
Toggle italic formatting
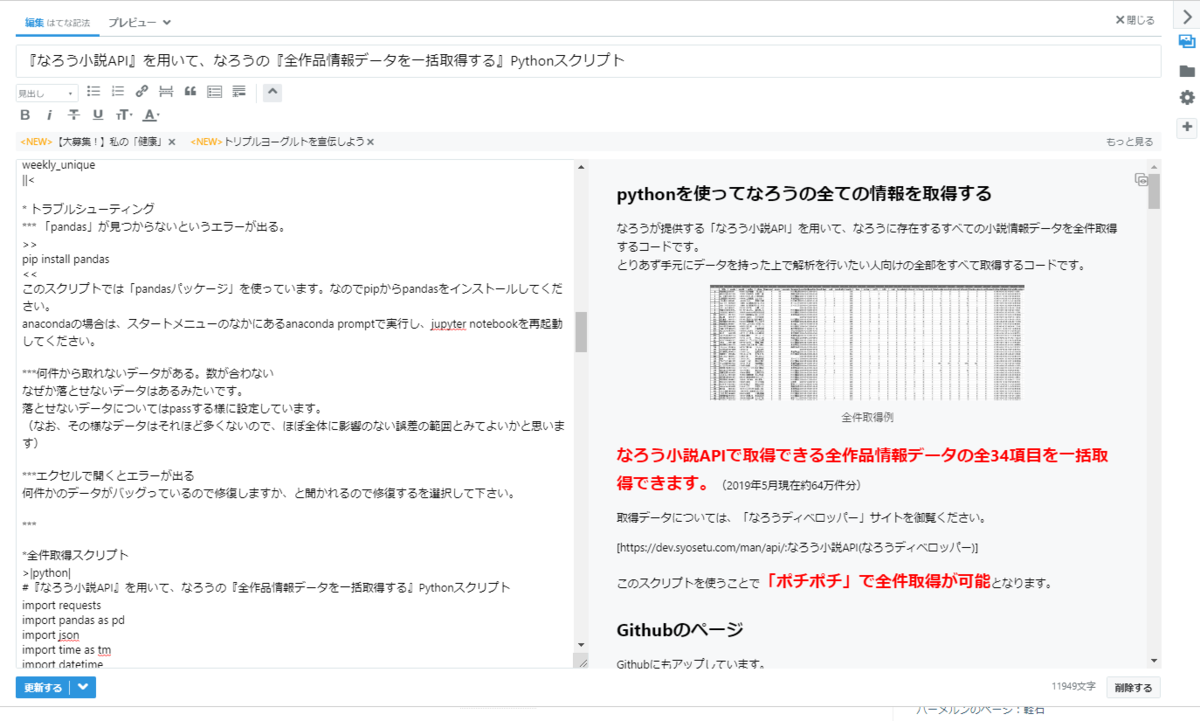click(49, 114)
